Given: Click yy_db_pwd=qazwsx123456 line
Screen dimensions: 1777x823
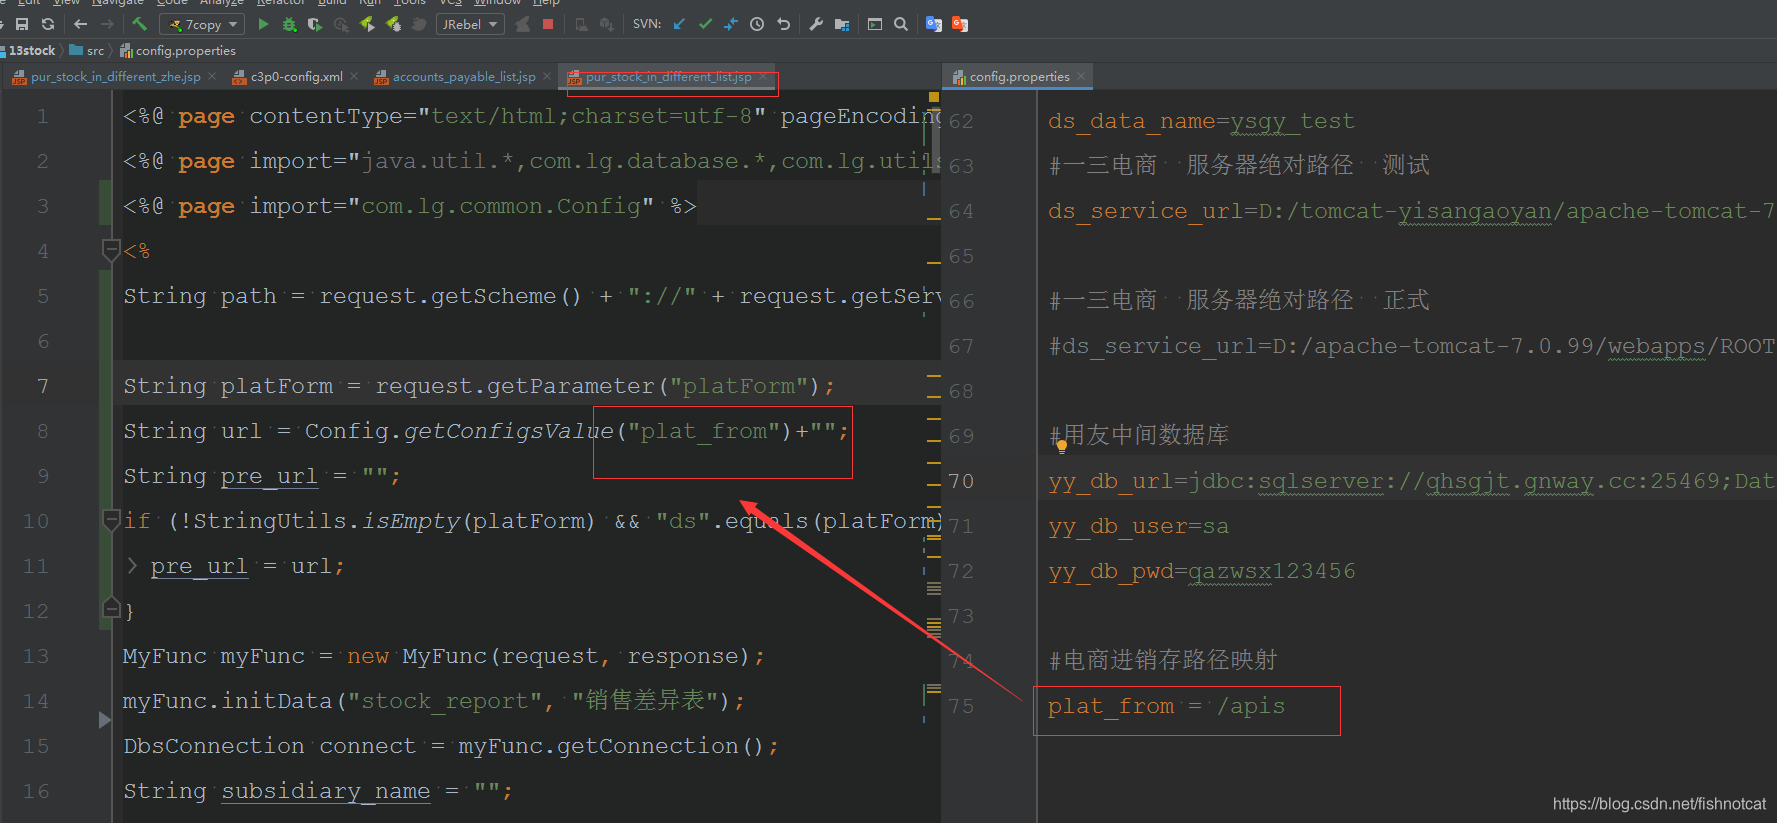Looking at the screenshot, I should (1202, 571).
